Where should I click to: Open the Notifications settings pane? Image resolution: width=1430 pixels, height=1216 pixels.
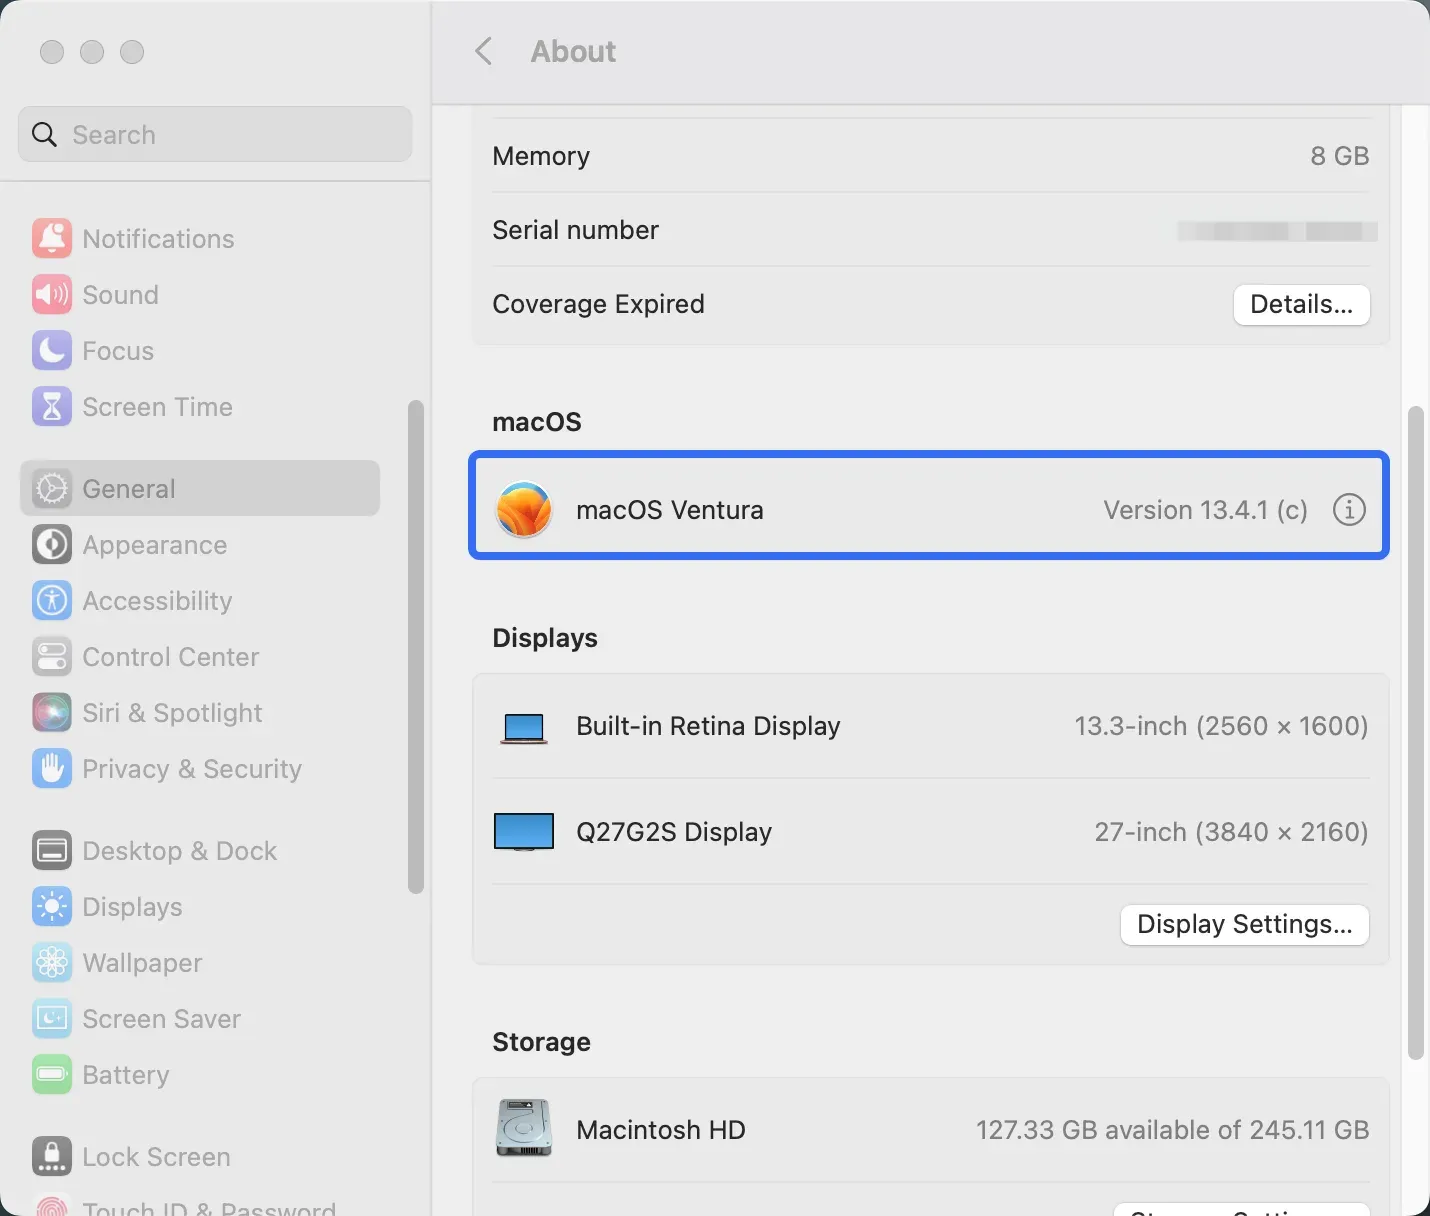point(200,239)
